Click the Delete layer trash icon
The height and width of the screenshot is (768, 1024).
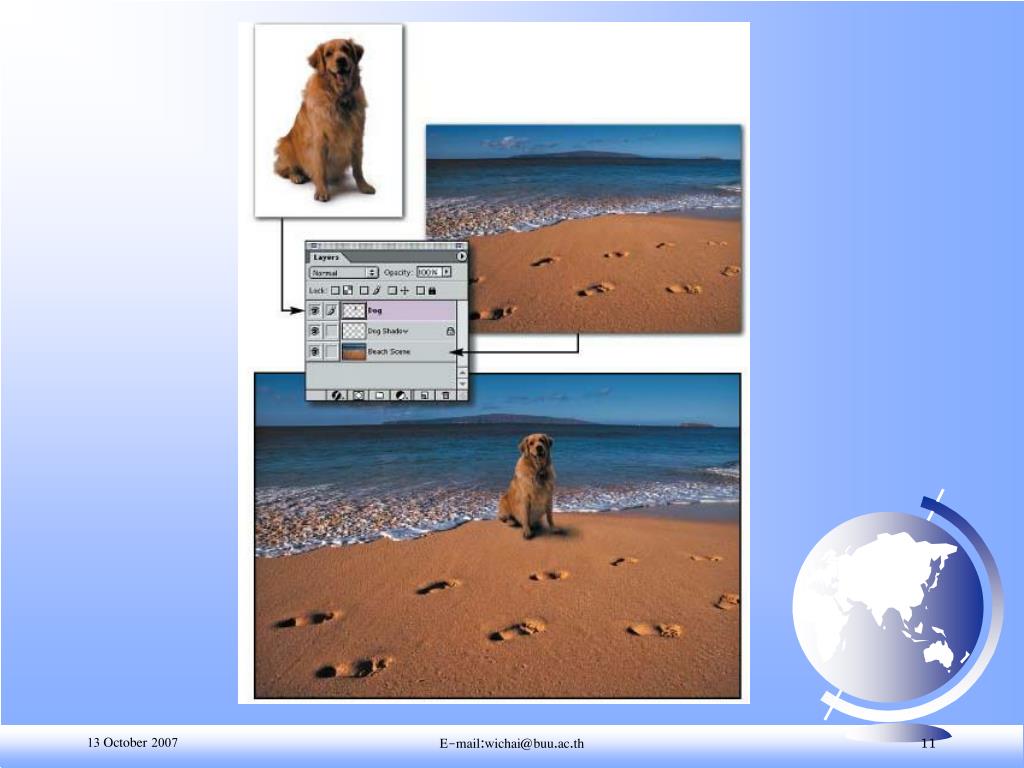(445, 395)
